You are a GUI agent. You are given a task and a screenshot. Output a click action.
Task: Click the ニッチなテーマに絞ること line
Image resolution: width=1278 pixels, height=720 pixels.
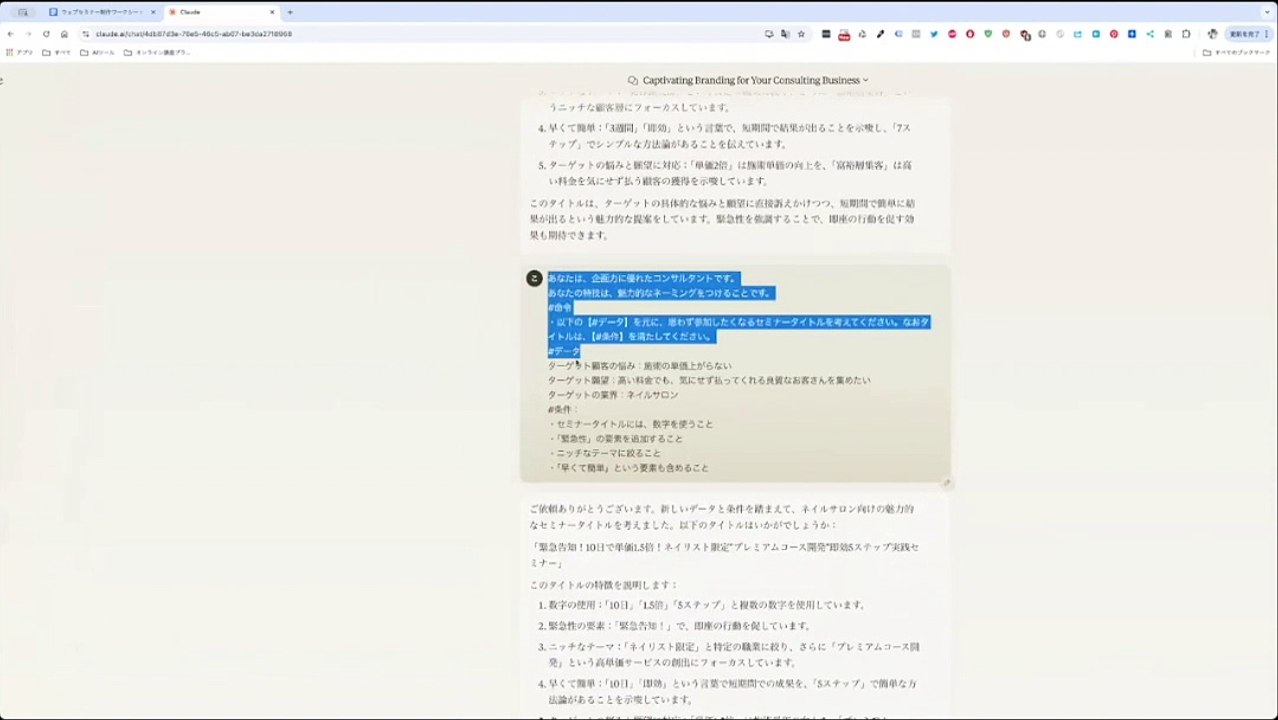[604, 453]
